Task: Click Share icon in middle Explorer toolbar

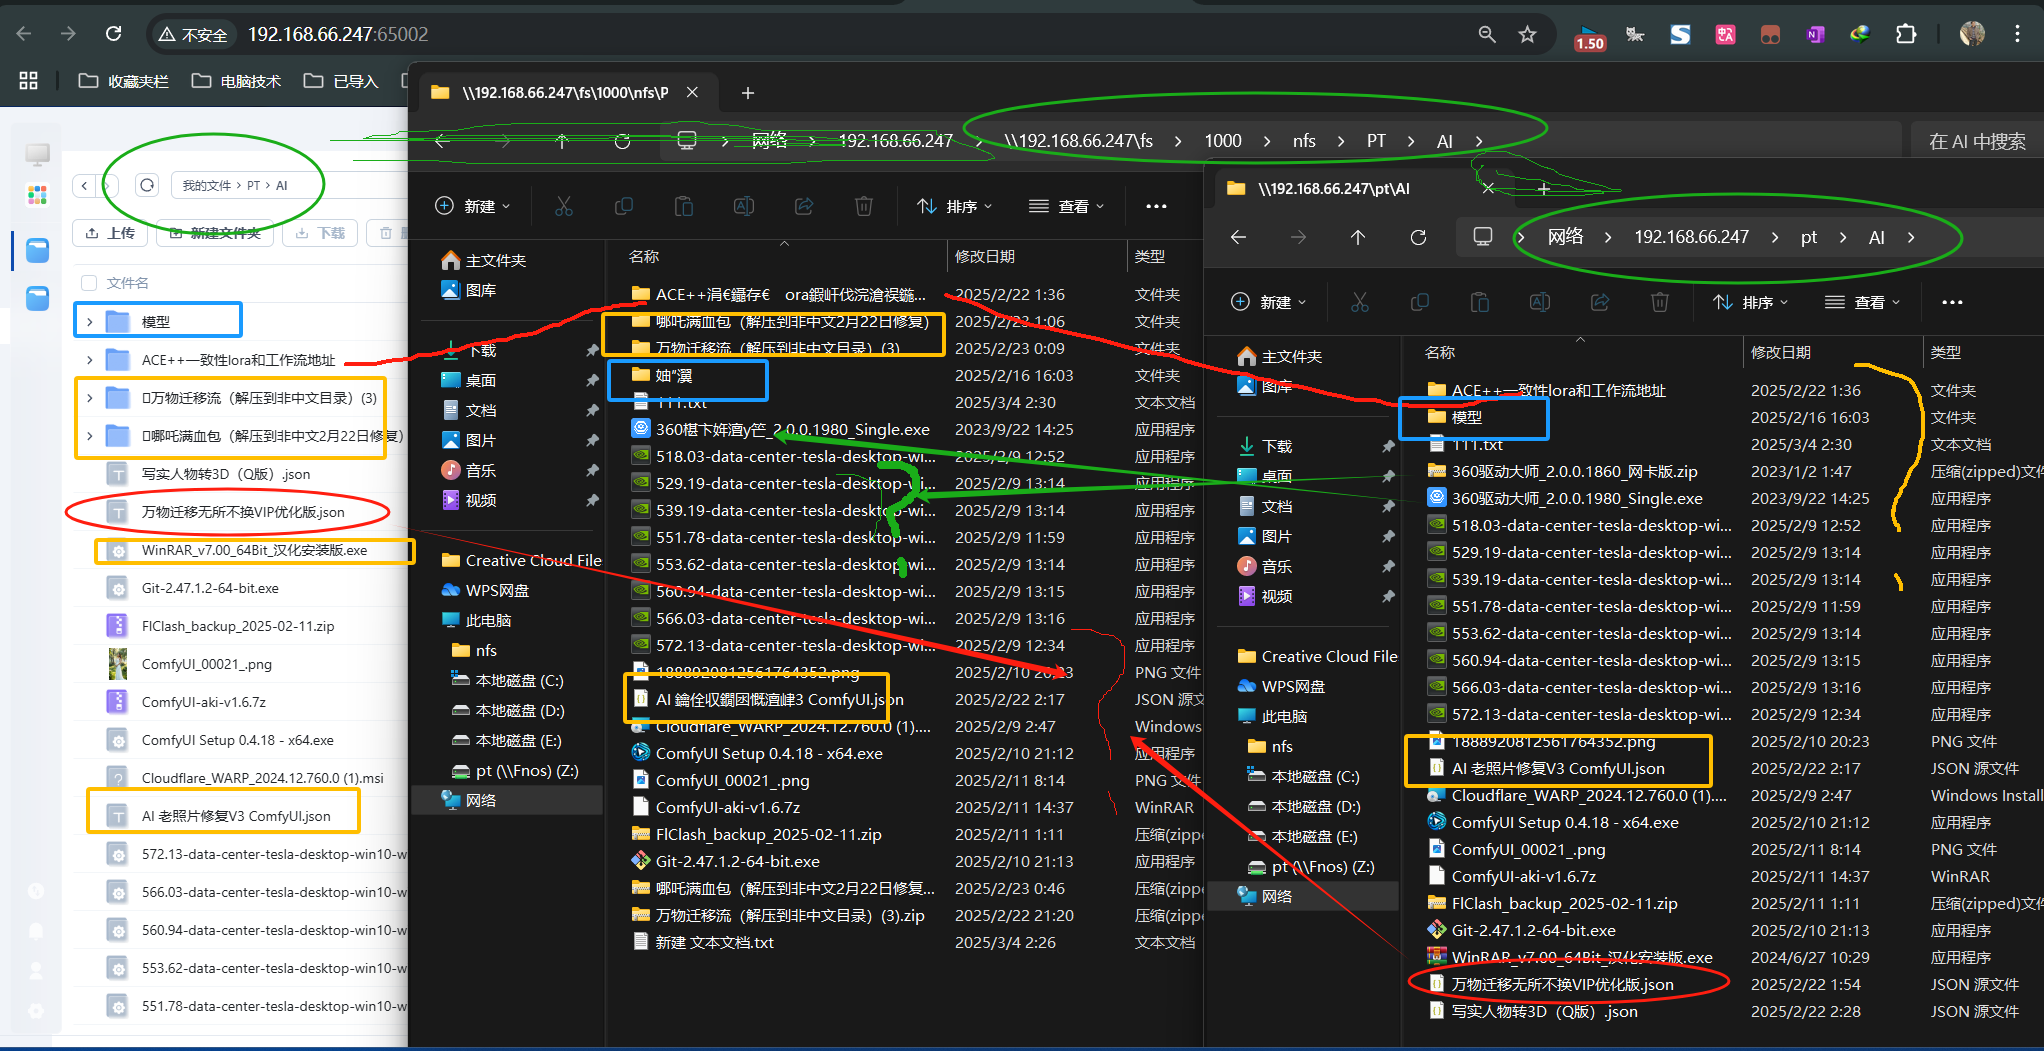Action: pyautogui.click(x=804, y=206)
